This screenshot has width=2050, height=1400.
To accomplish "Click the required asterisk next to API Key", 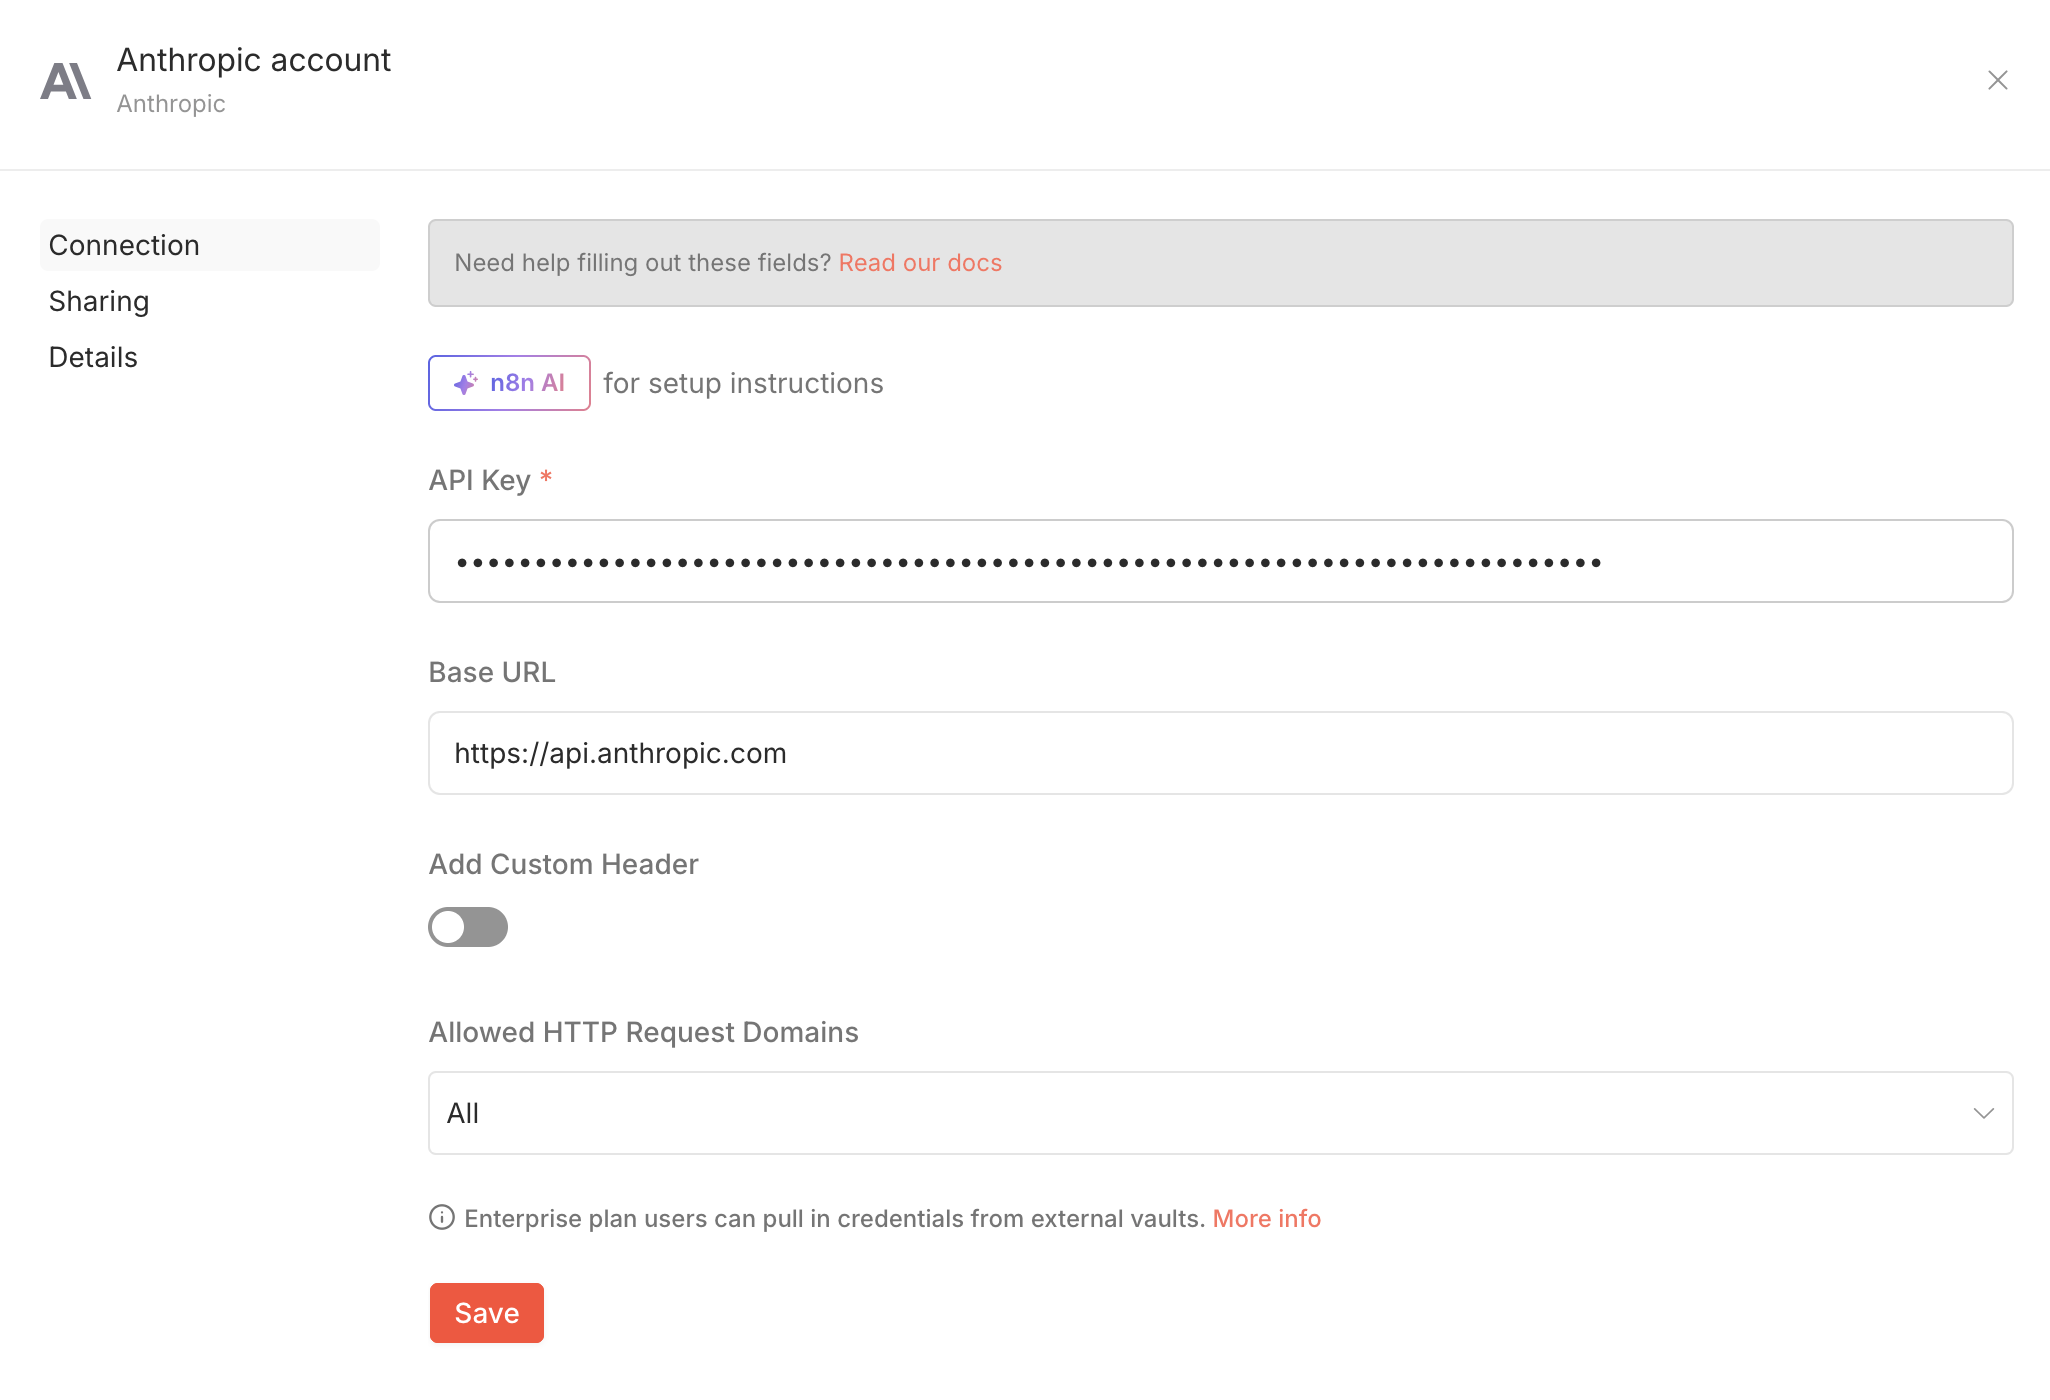I will [x=546, y=478].
